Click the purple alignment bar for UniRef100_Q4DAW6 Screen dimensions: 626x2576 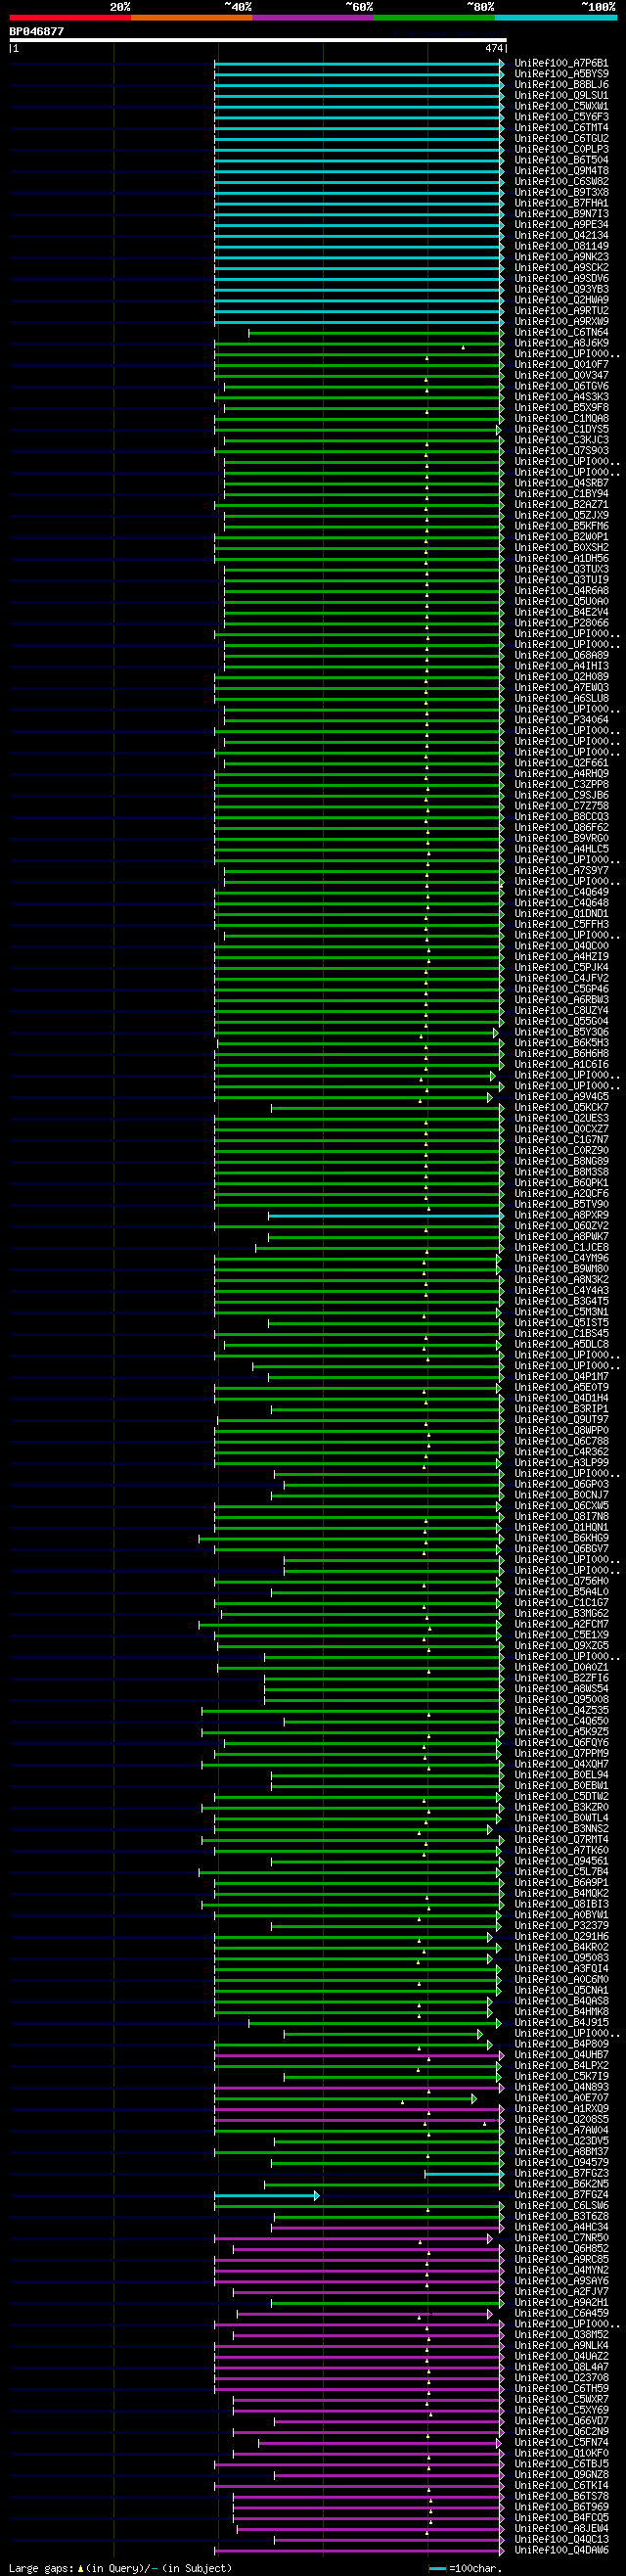(359, 2551)
